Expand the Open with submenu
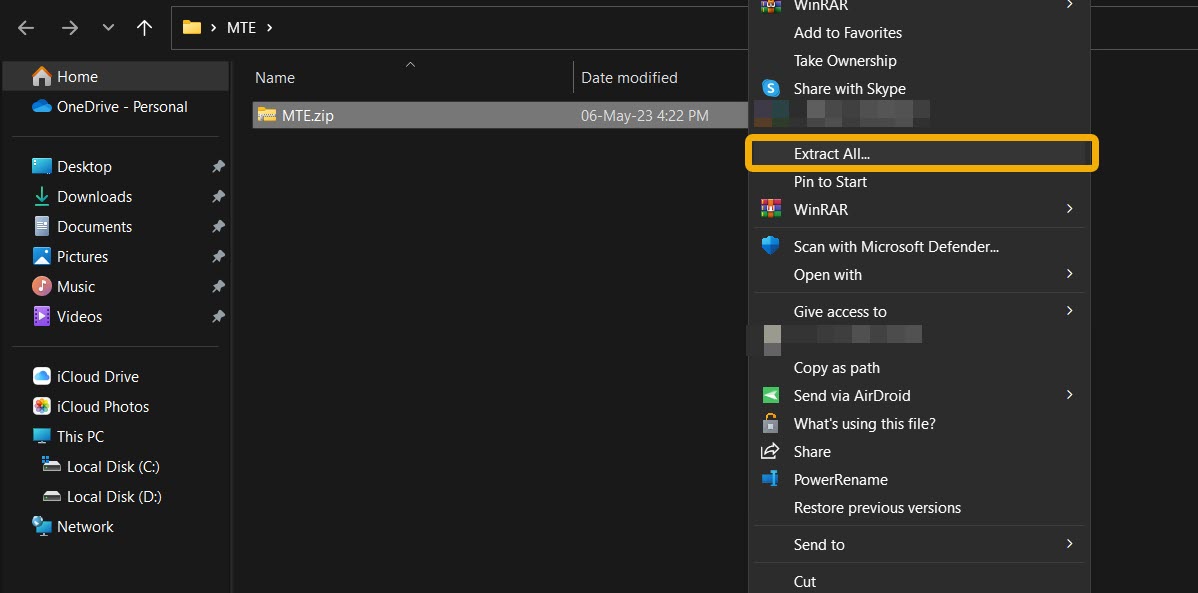The width and height of the screenshot is (1198, 593). [x=826, y=274]
